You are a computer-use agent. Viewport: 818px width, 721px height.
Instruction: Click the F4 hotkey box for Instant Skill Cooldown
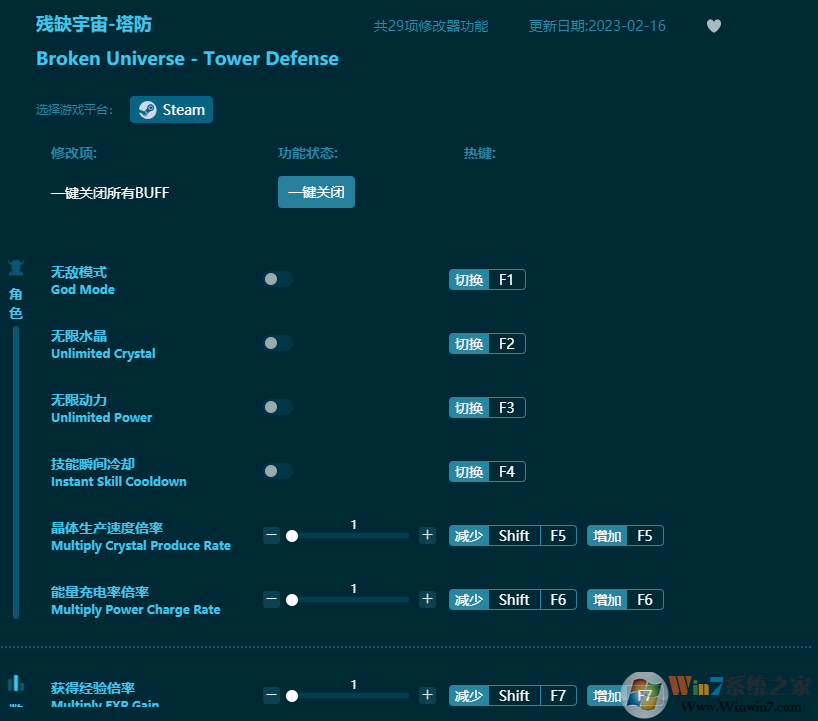487,472
